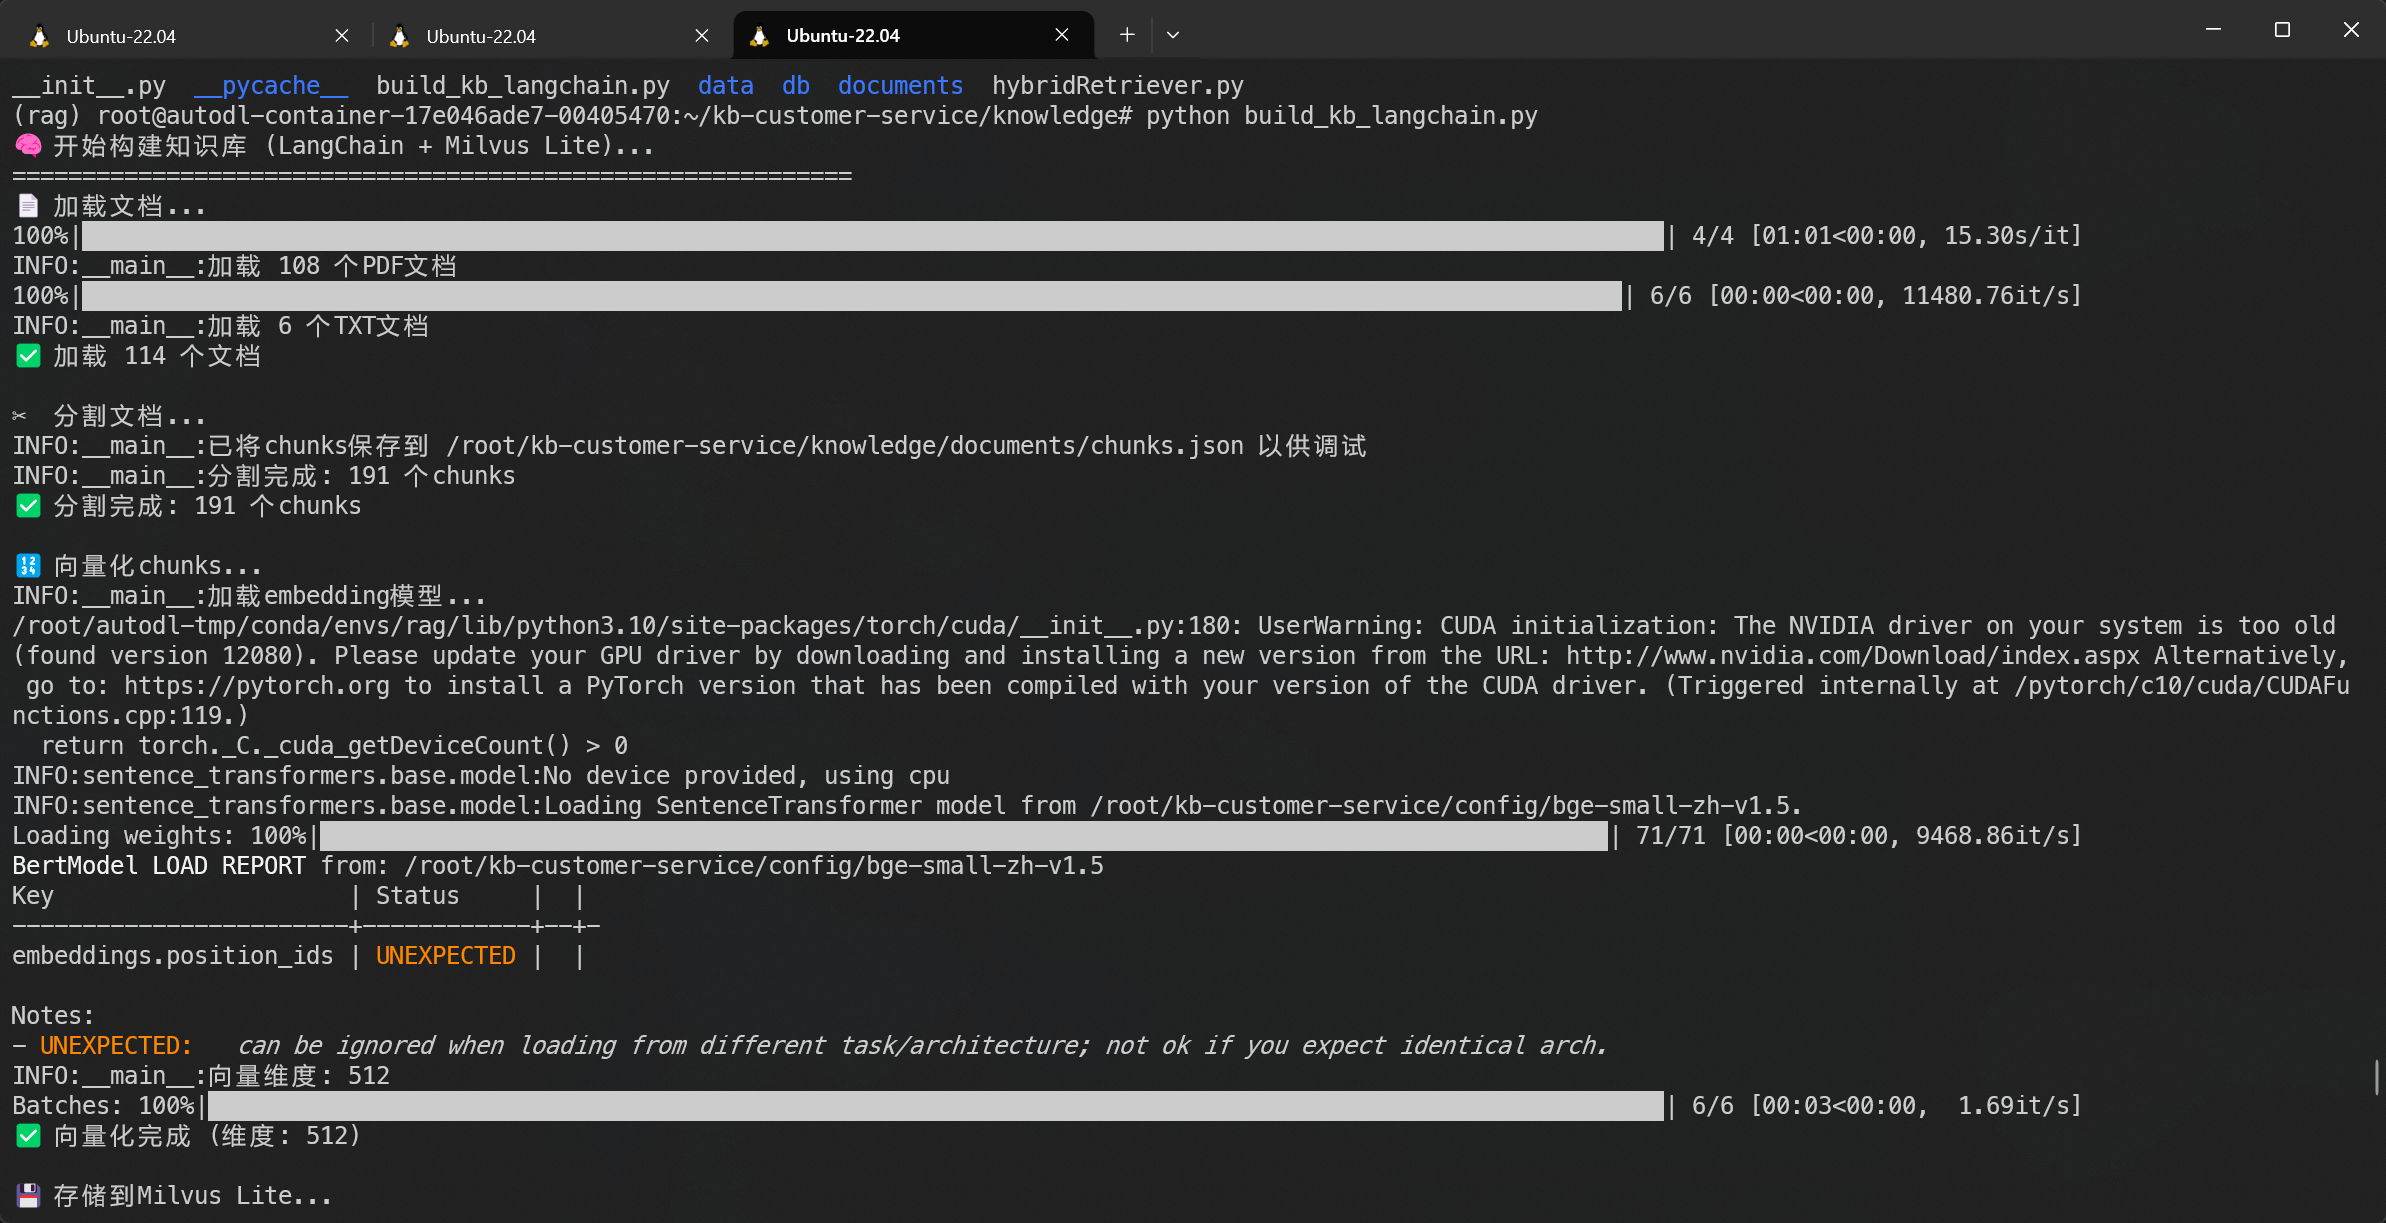
Task: Click the second tab's Tux penguin icon
Action: [399, 36]
